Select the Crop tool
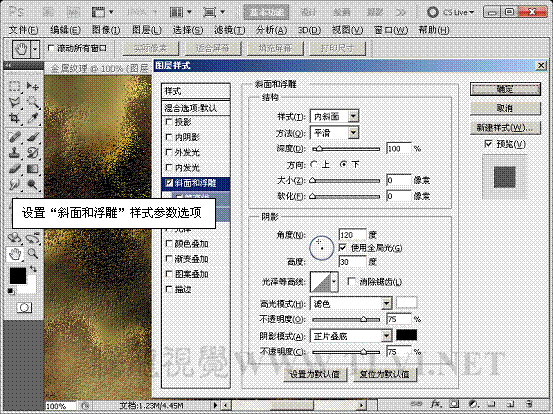Screen dimensions: 553x414 [x=14, y=118]
